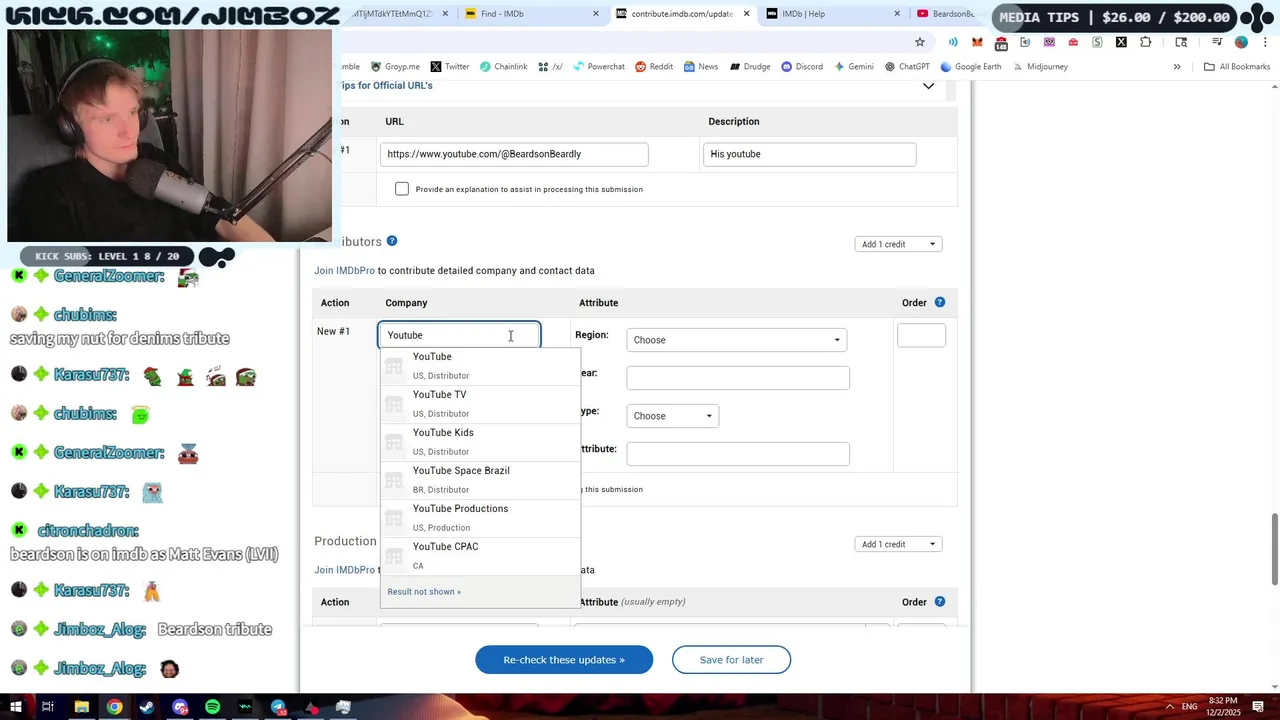Click the Result not shown link
This screenshot has height=720, width=1280.
click(424, 592)
